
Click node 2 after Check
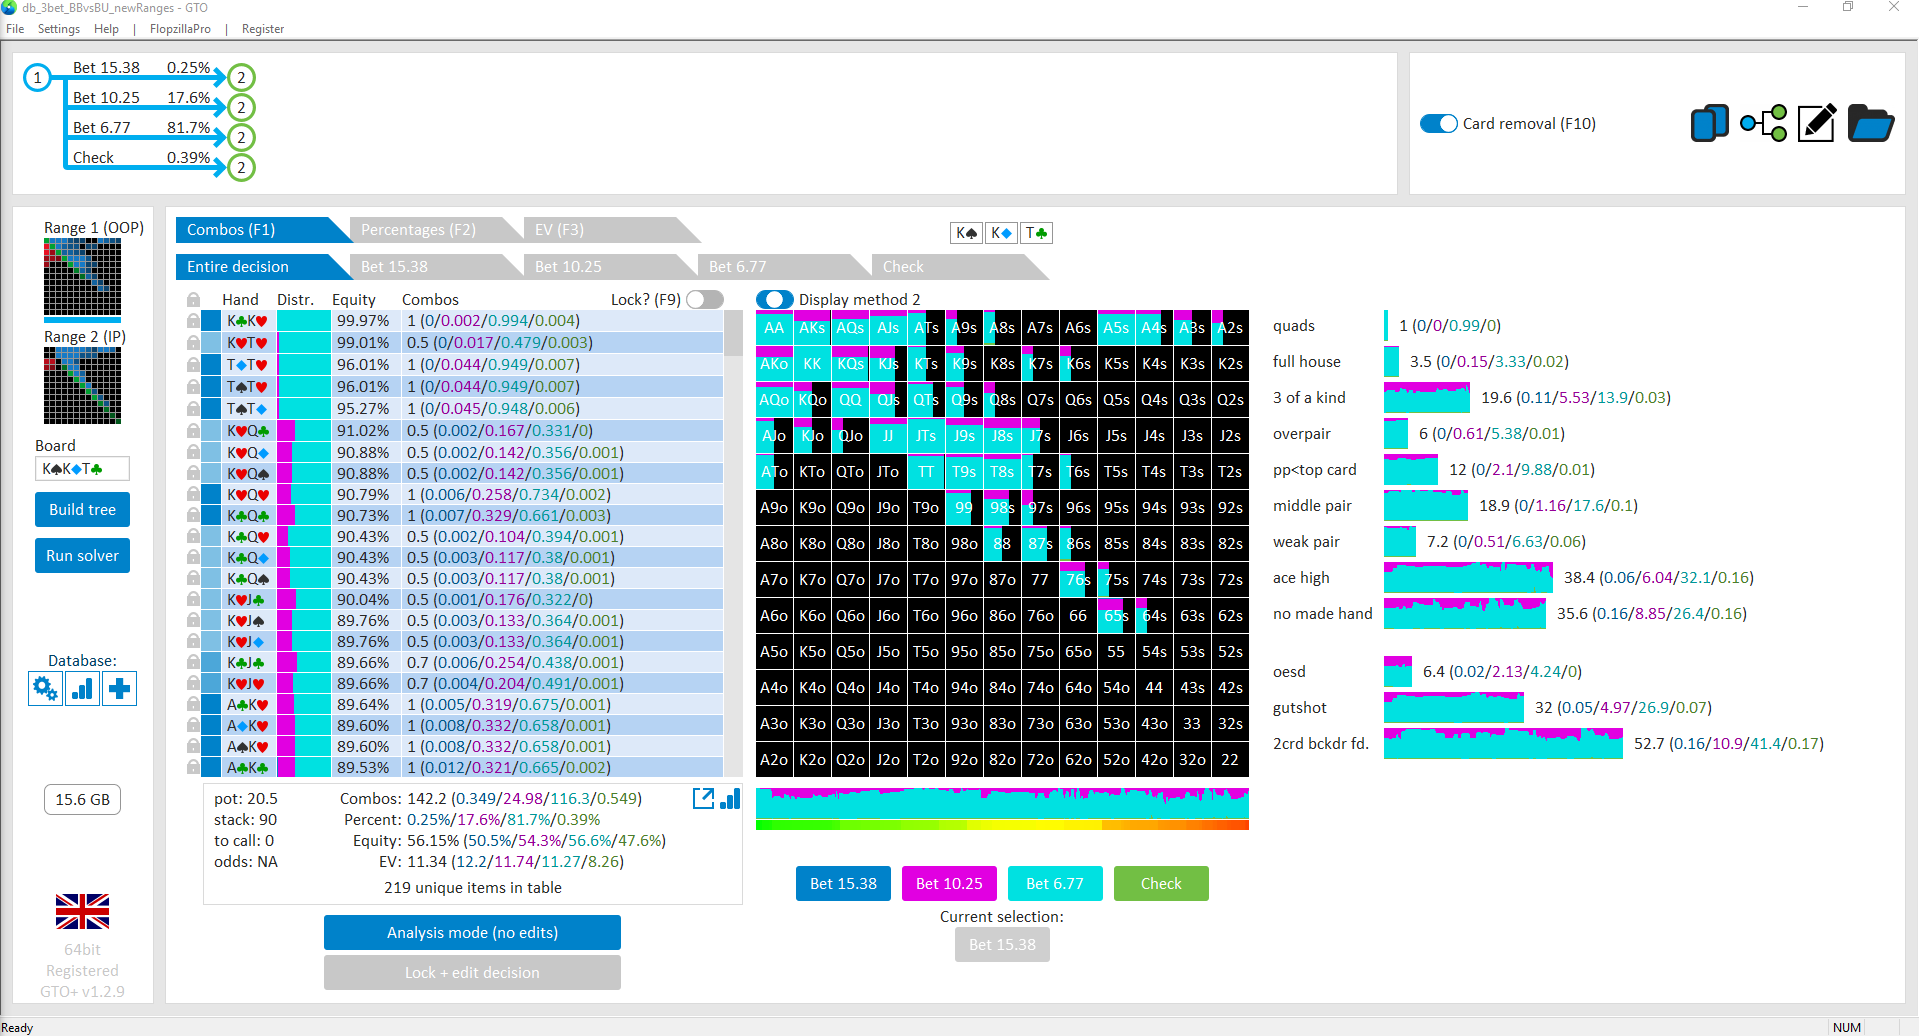(241, 167)
